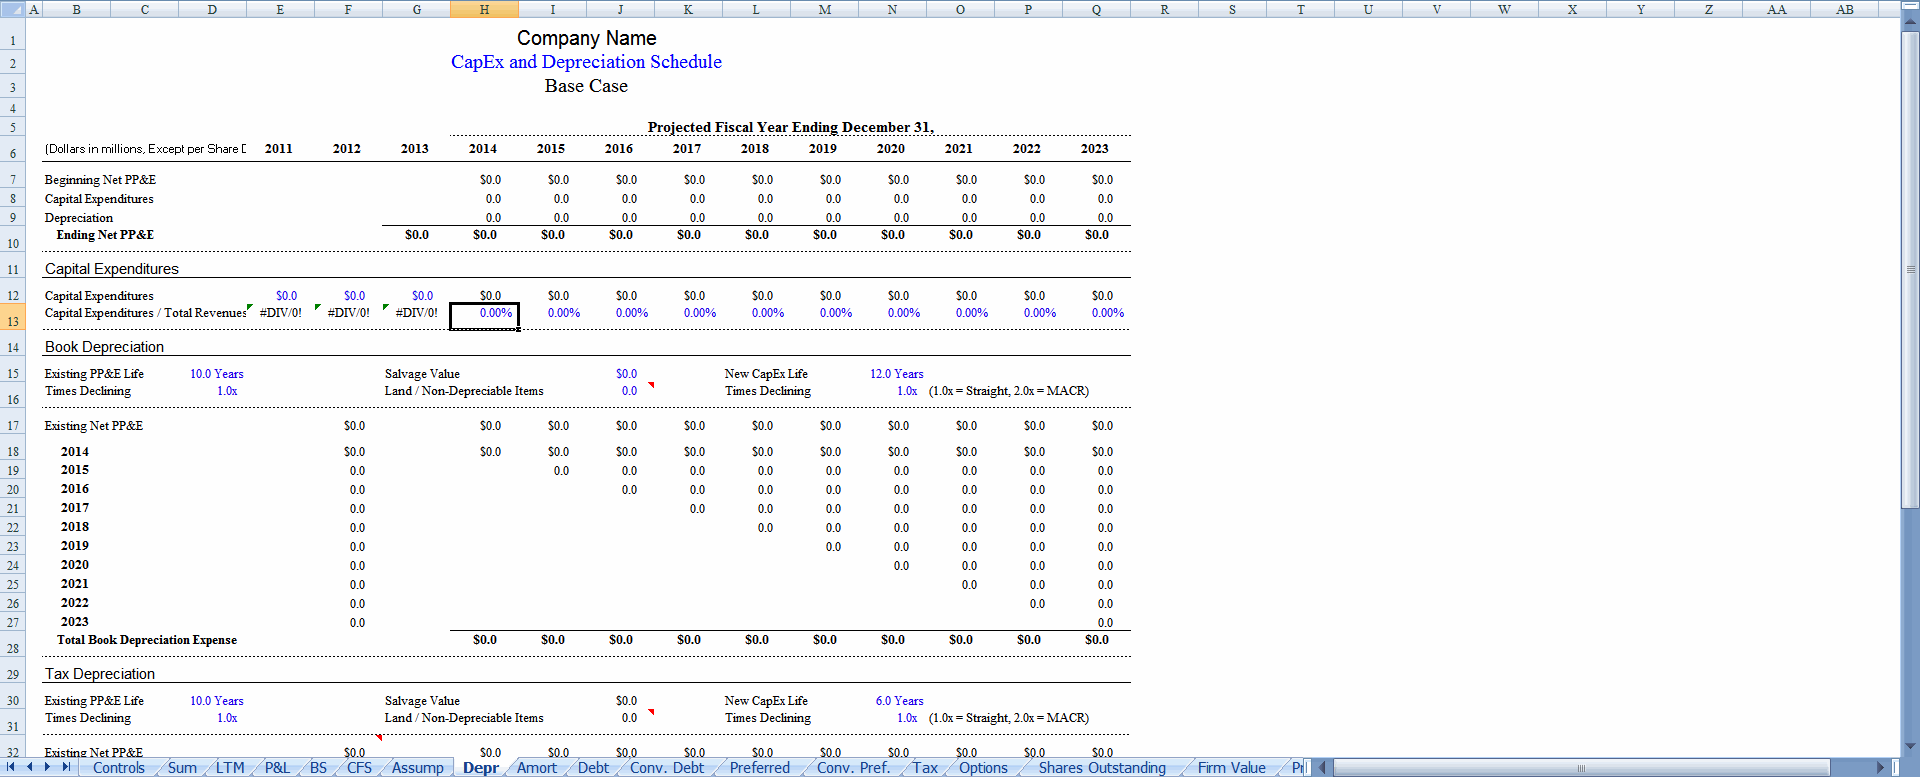1920x777 pixels.
Task: Select the Conv. Pref. sheet tab
Action: tap(853, 768)
